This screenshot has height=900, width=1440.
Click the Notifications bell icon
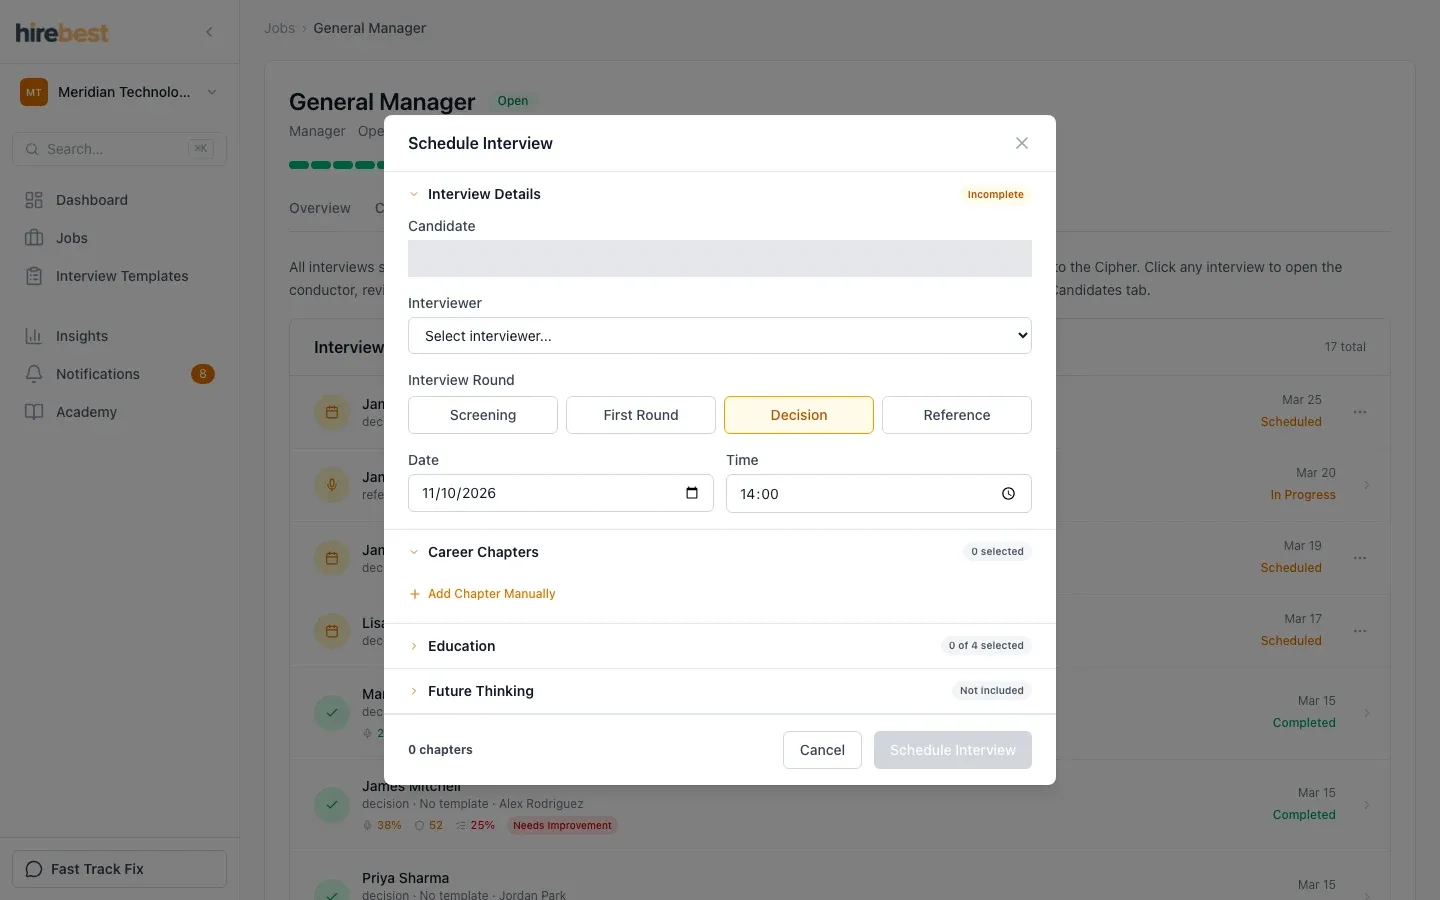(x=34, y=374)
